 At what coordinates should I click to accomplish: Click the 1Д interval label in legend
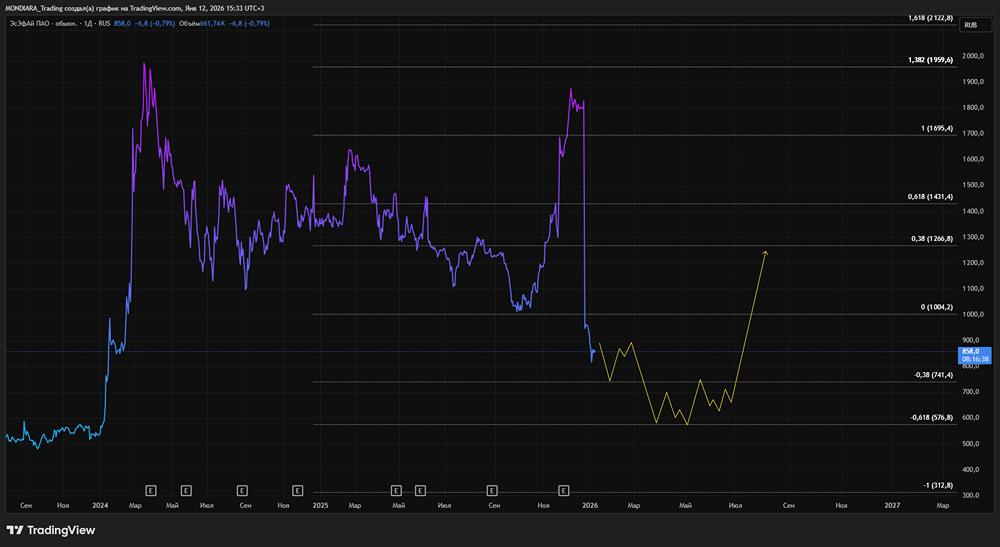coord(88,24)
